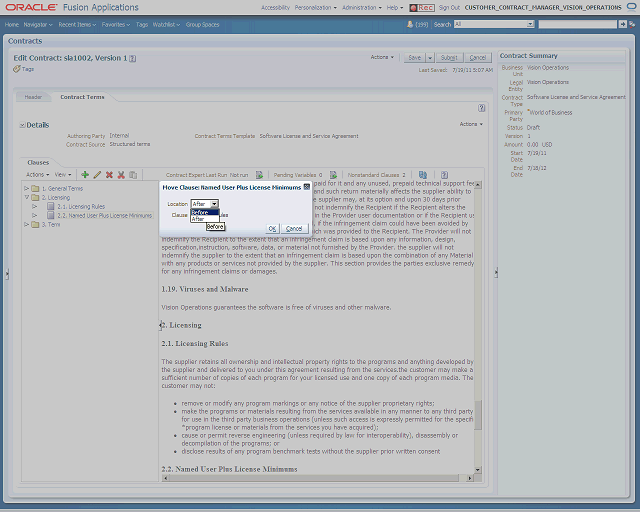
Task: Run Contract Expert icon next to Not run
Action: coord(259,175)
